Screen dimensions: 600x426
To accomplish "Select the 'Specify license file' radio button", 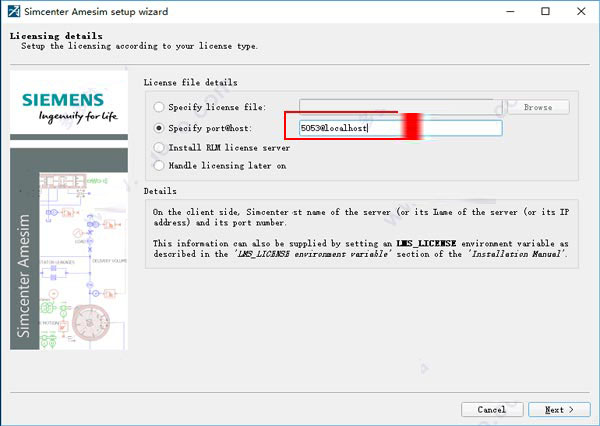I will coord(159,107).
